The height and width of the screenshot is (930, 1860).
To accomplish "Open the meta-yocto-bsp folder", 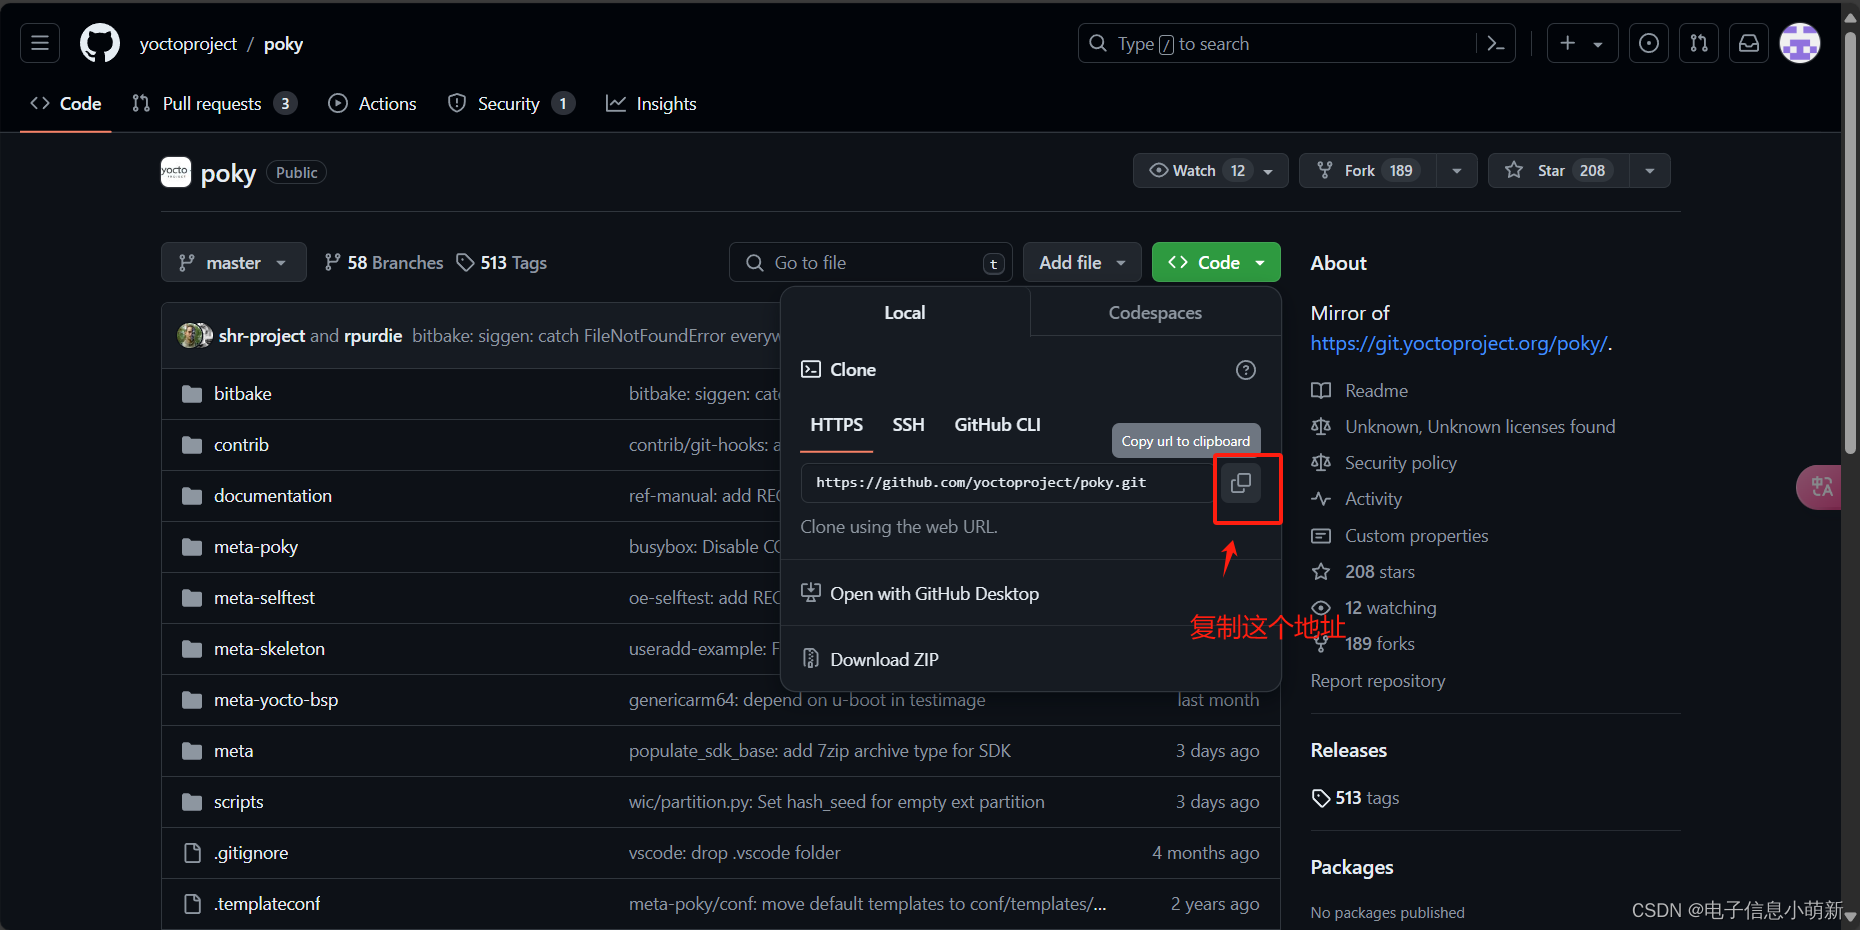I will pos(276,700).
